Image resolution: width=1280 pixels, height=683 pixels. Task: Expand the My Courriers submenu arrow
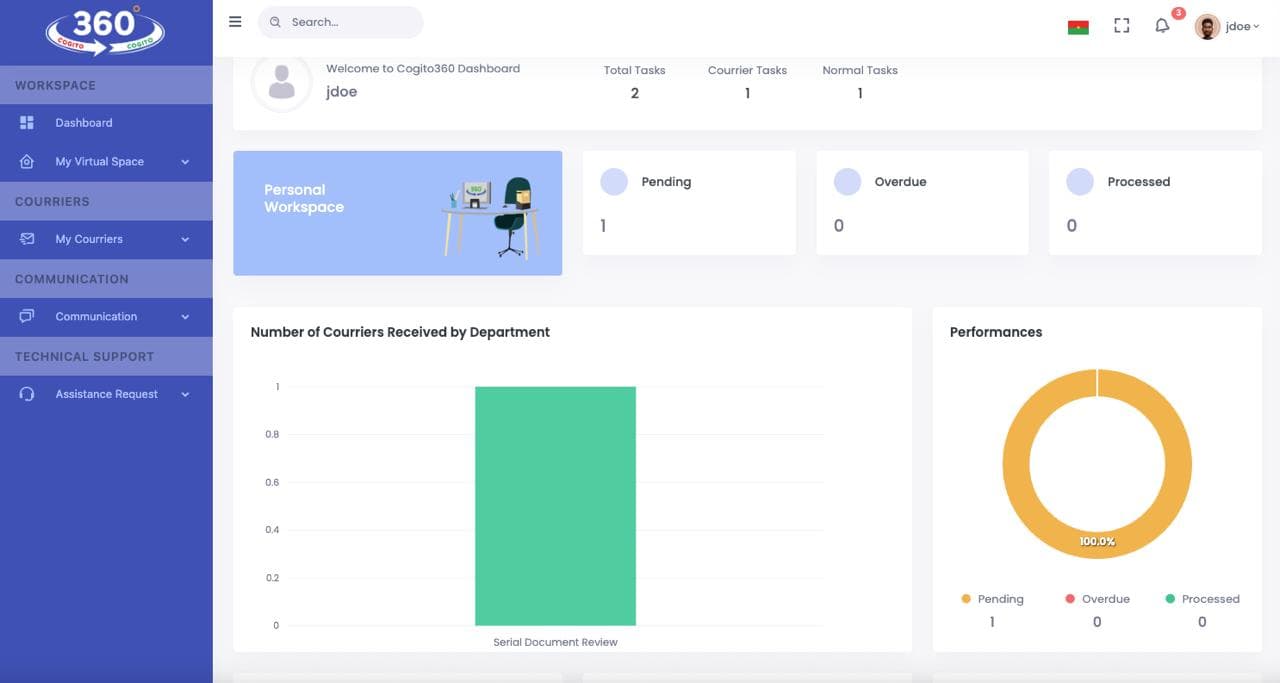click(x=185, y=240)
